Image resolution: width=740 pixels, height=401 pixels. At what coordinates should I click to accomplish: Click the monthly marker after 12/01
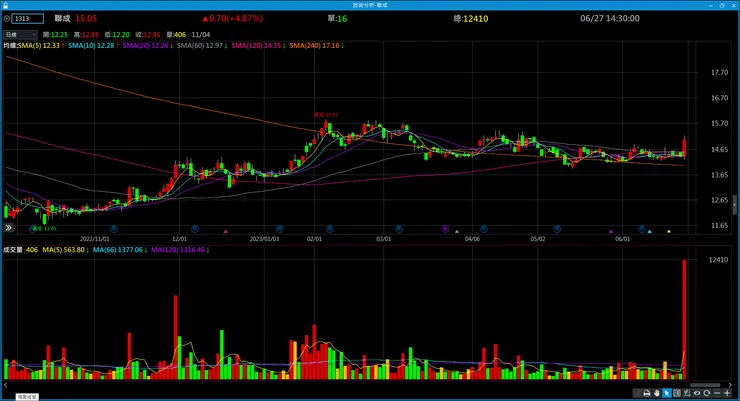(x=195, y=229)
